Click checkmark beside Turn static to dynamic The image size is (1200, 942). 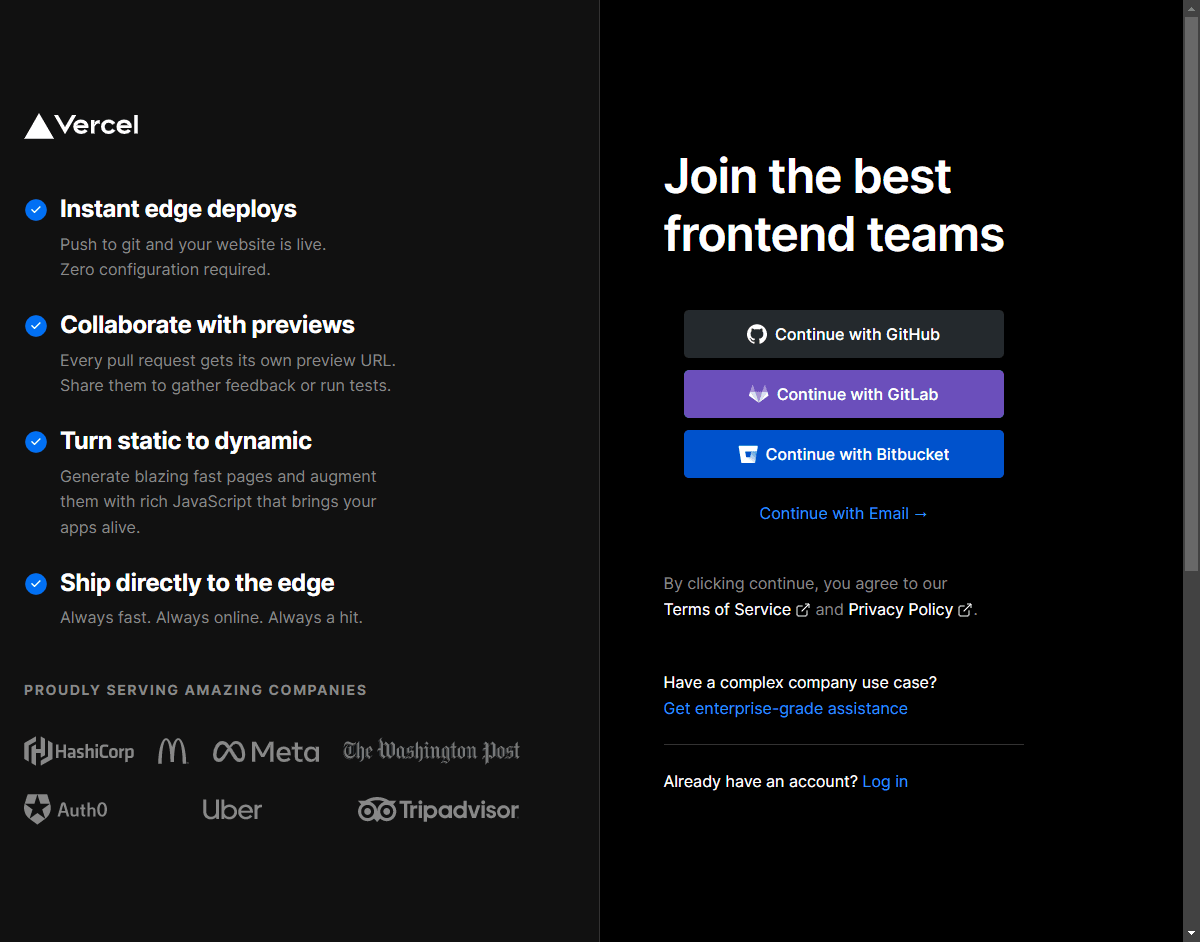(x=36, y=442)
